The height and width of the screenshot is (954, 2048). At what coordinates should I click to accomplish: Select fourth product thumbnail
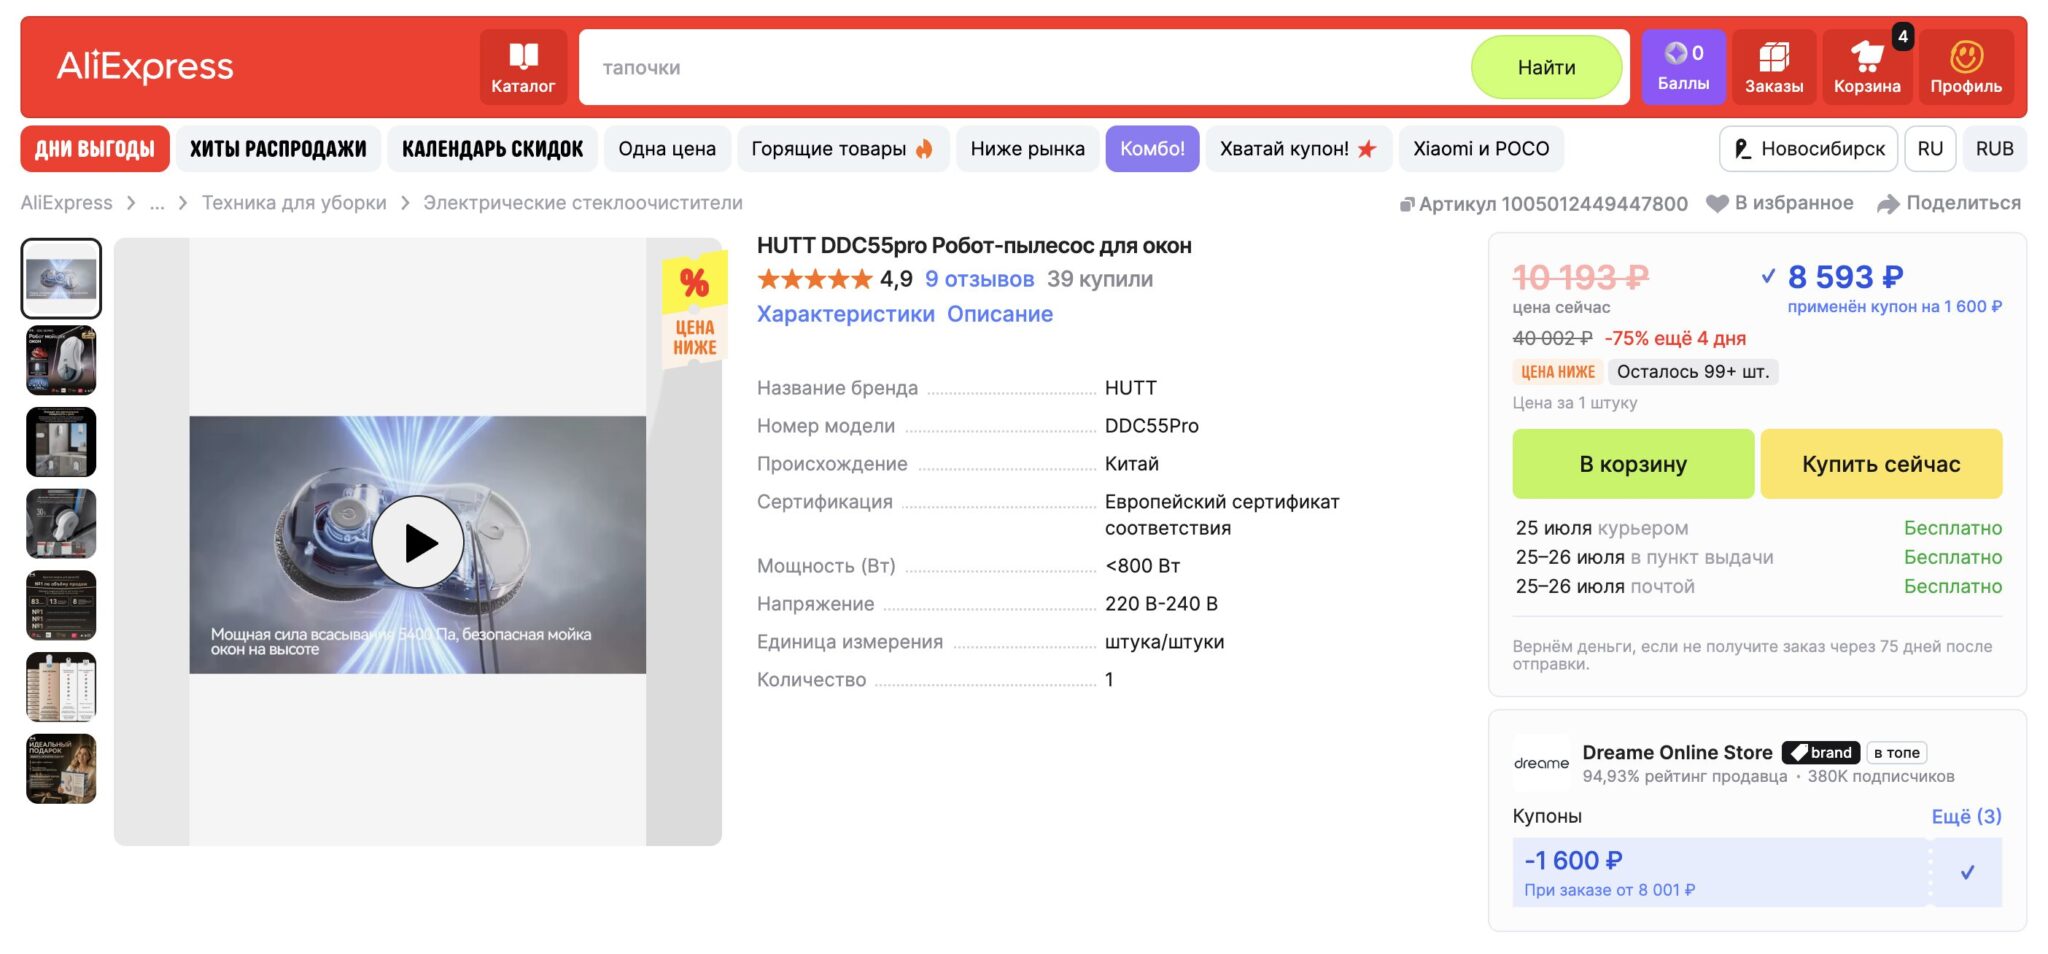tap(61, 524)
